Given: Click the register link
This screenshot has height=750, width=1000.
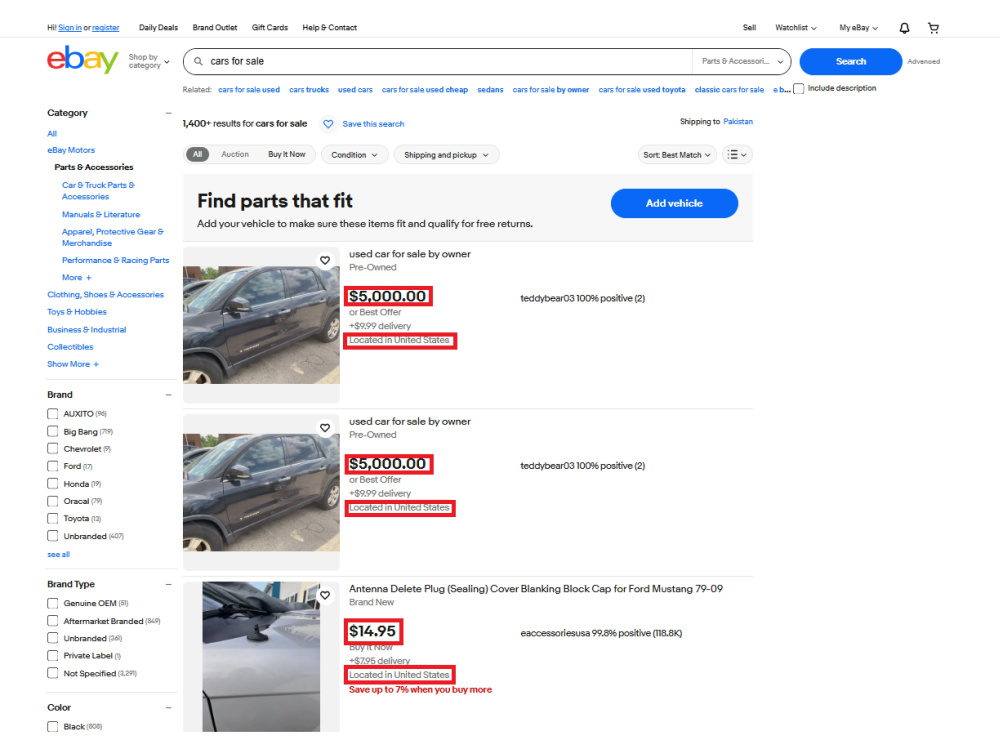Looking at the screenshot, I should [x=106, y=27].
